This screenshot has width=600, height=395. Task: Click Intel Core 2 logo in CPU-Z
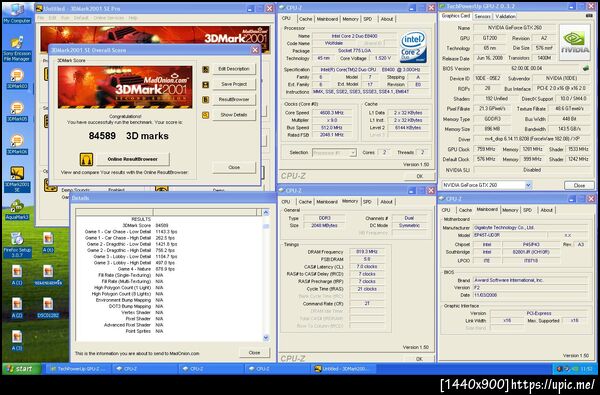coord(413,47)
